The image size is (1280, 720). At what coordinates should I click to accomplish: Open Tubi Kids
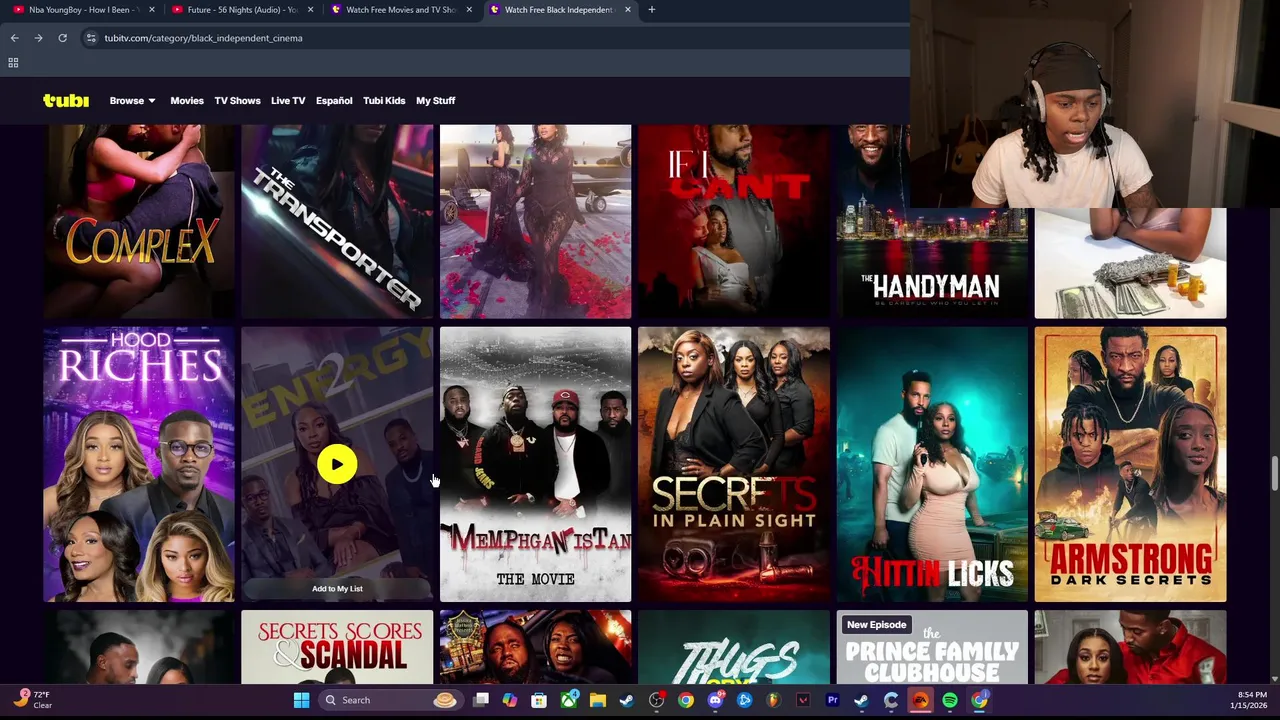click(x=384, y=100)
